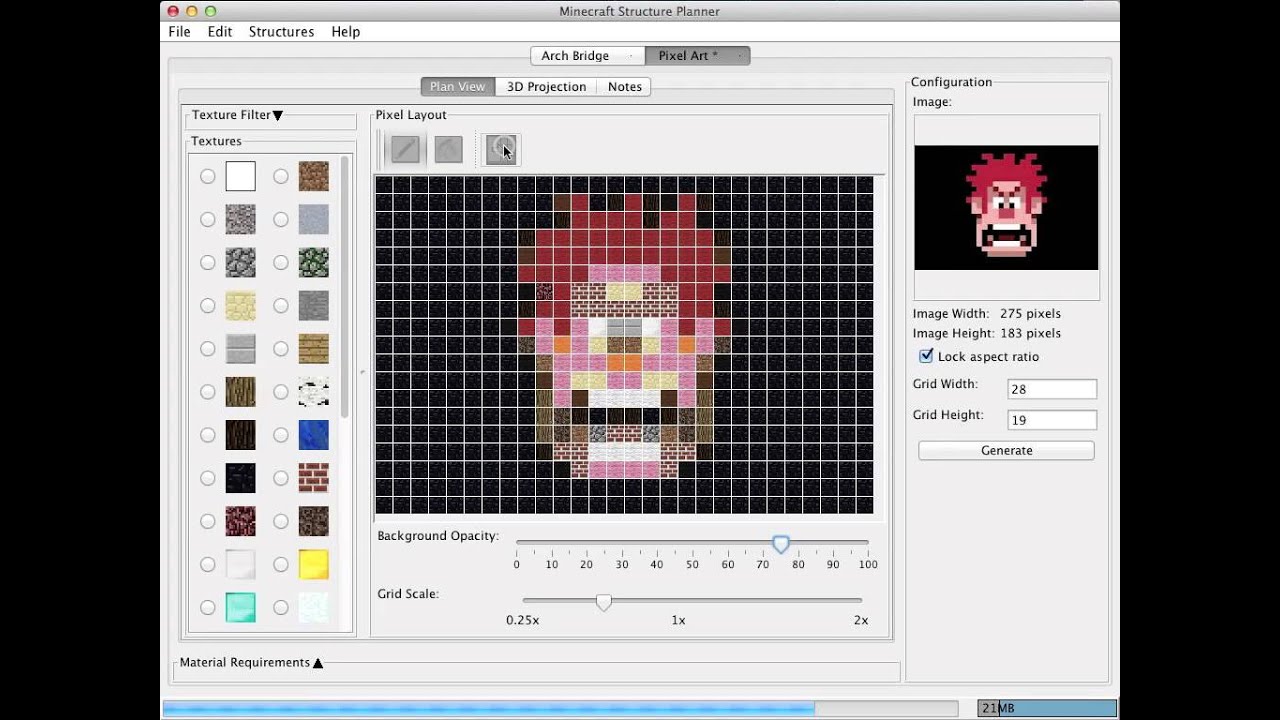Select radio button beside black obsidian texture
Screen dimensions: 1280x720
(x=207, y=478)
